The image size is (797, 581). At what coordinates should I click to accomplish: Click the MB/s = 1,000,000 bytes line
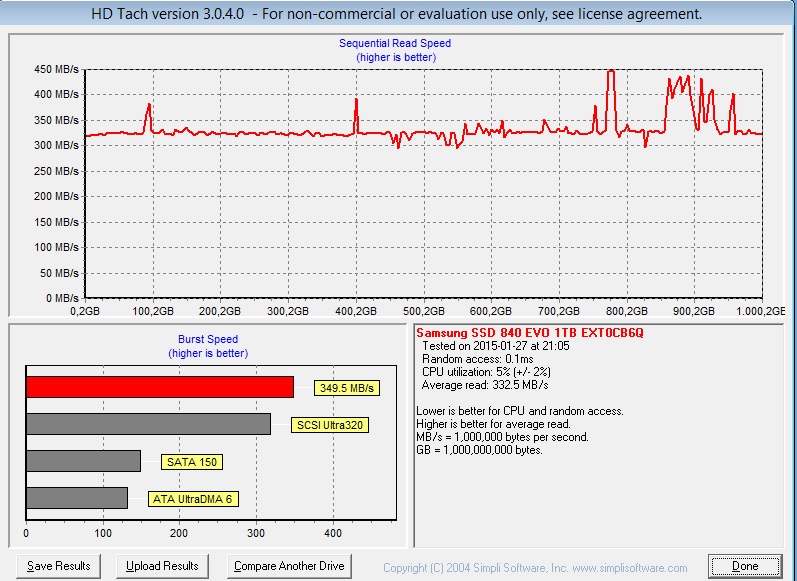502,437
